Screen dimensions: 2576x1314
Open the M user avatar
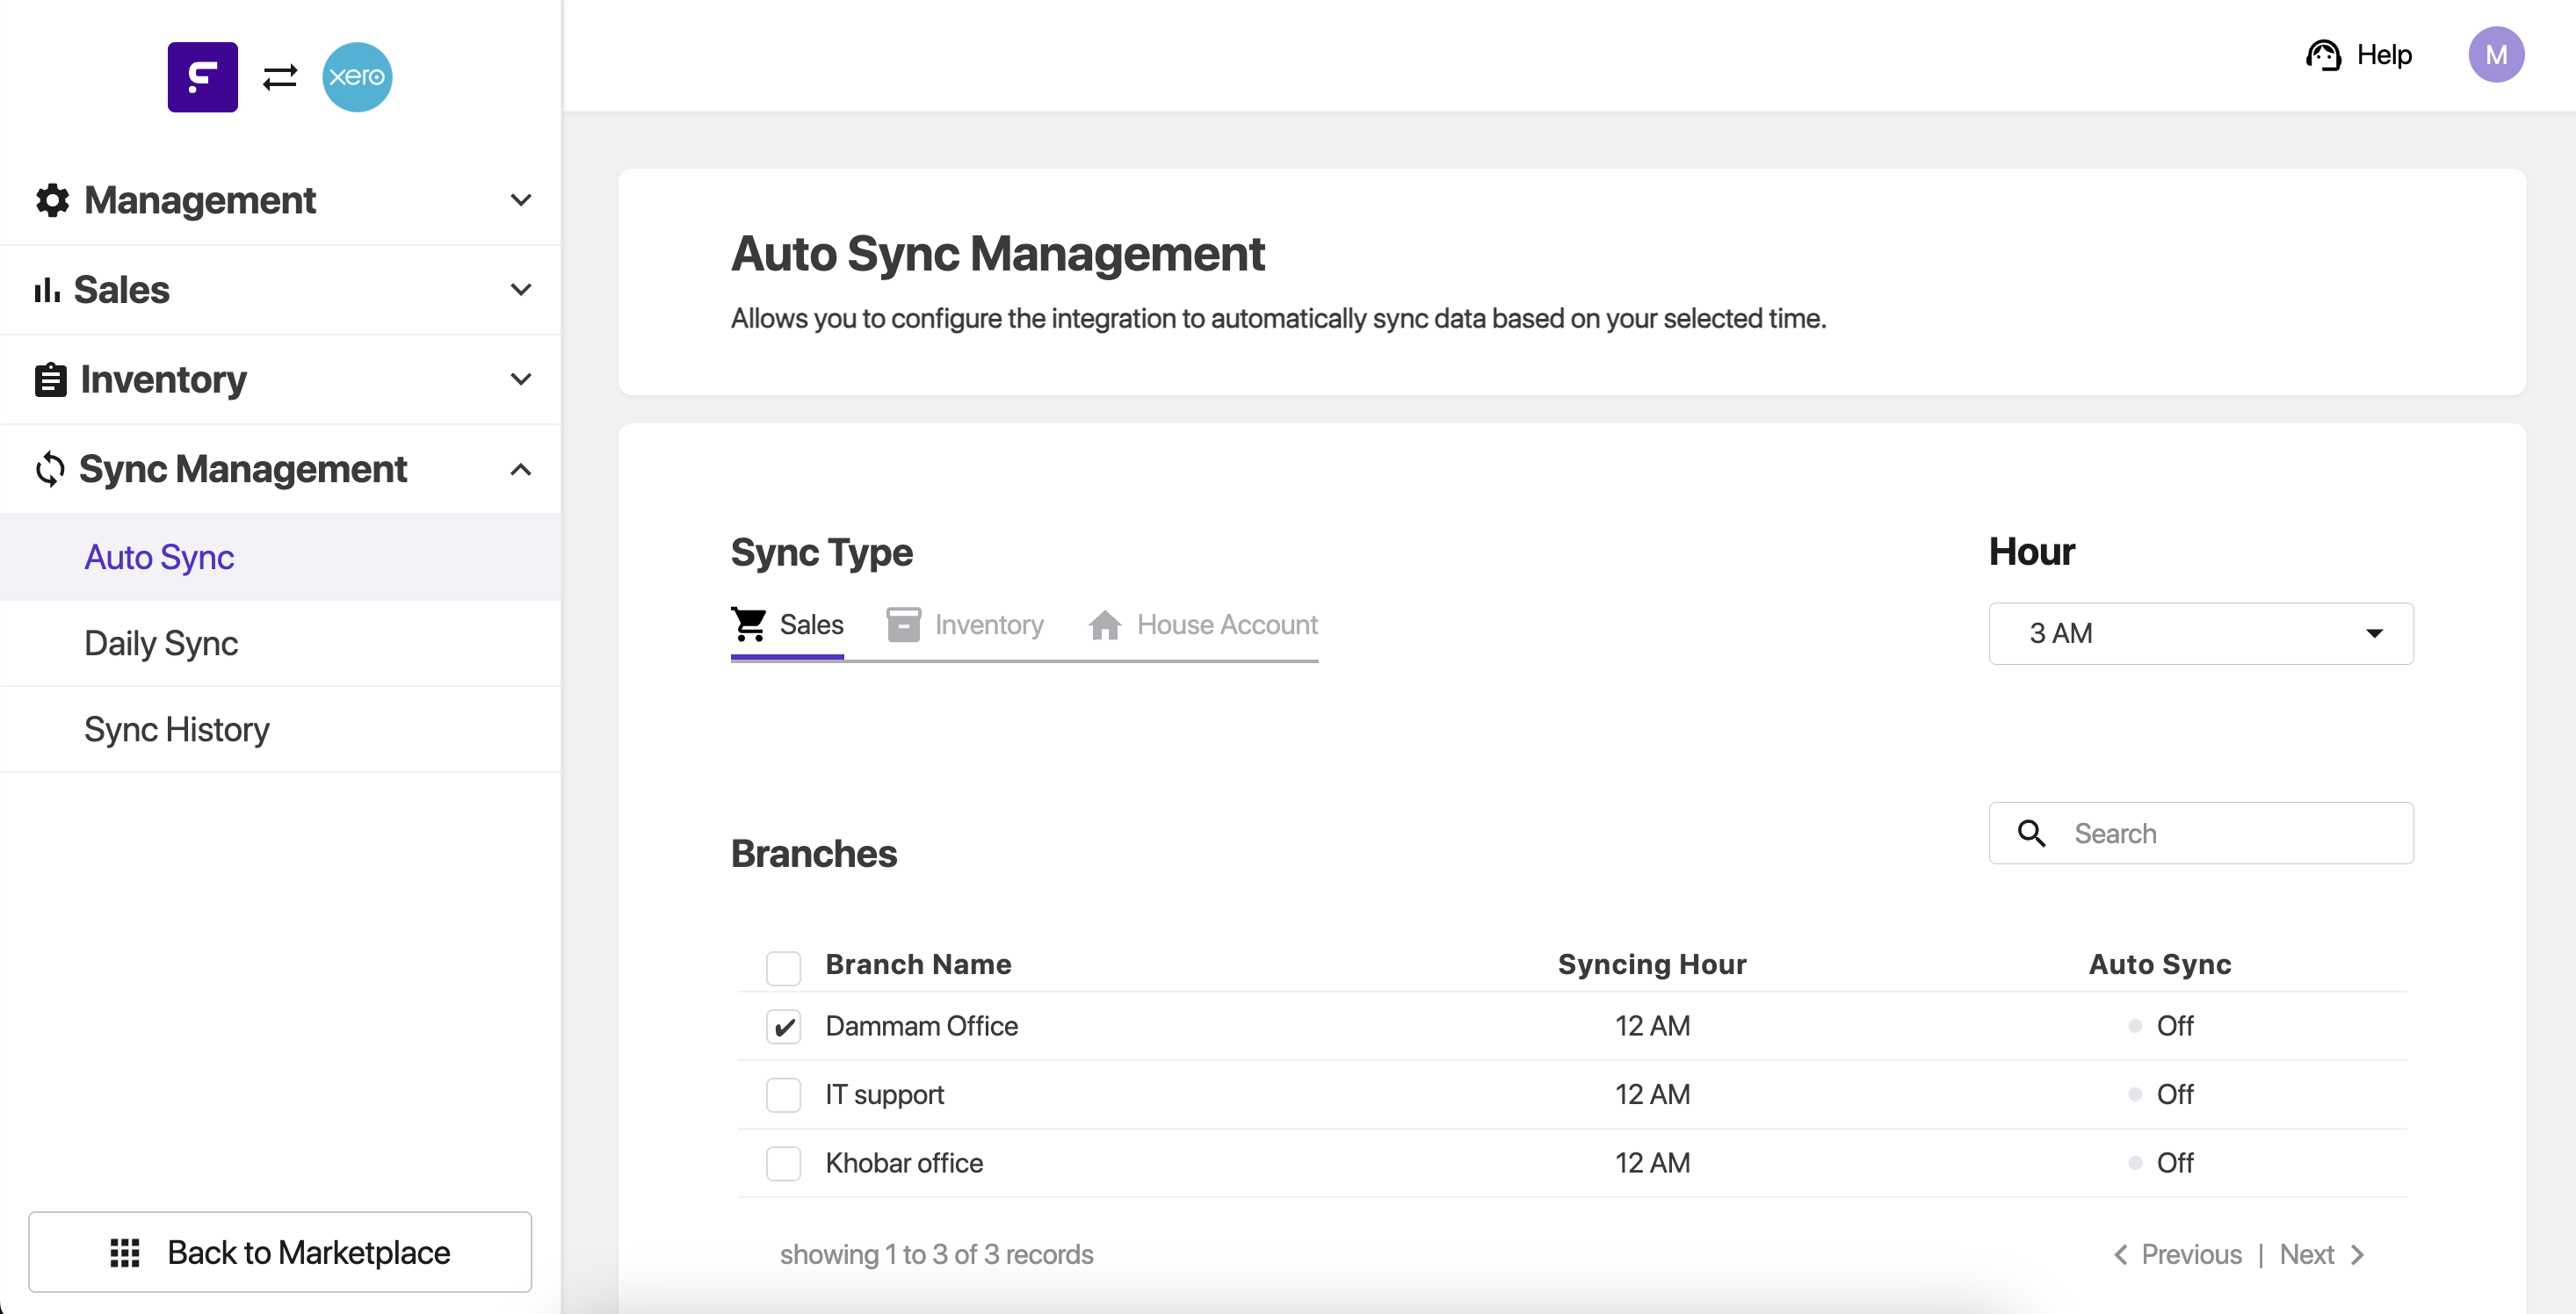(x=2495, y=55)
